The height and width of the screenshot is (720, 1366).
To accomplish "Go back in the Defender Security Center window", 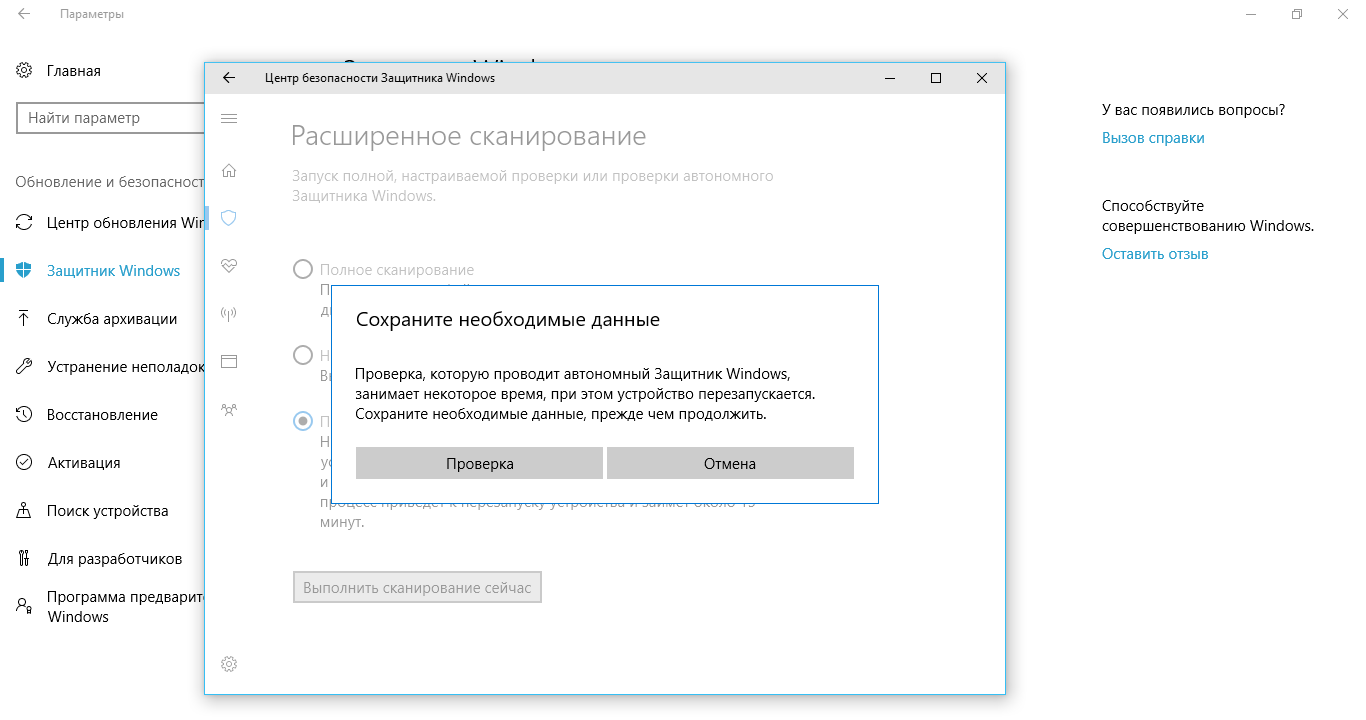I will [229, 78].
